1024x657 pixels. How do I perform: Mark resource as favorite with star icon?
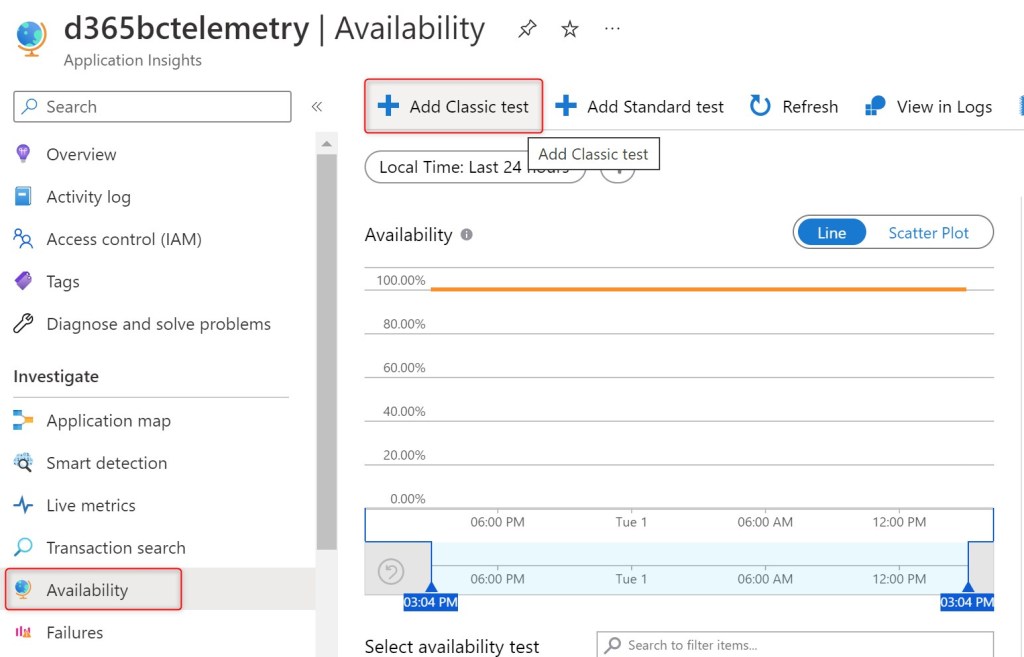(x=570, y=30)
